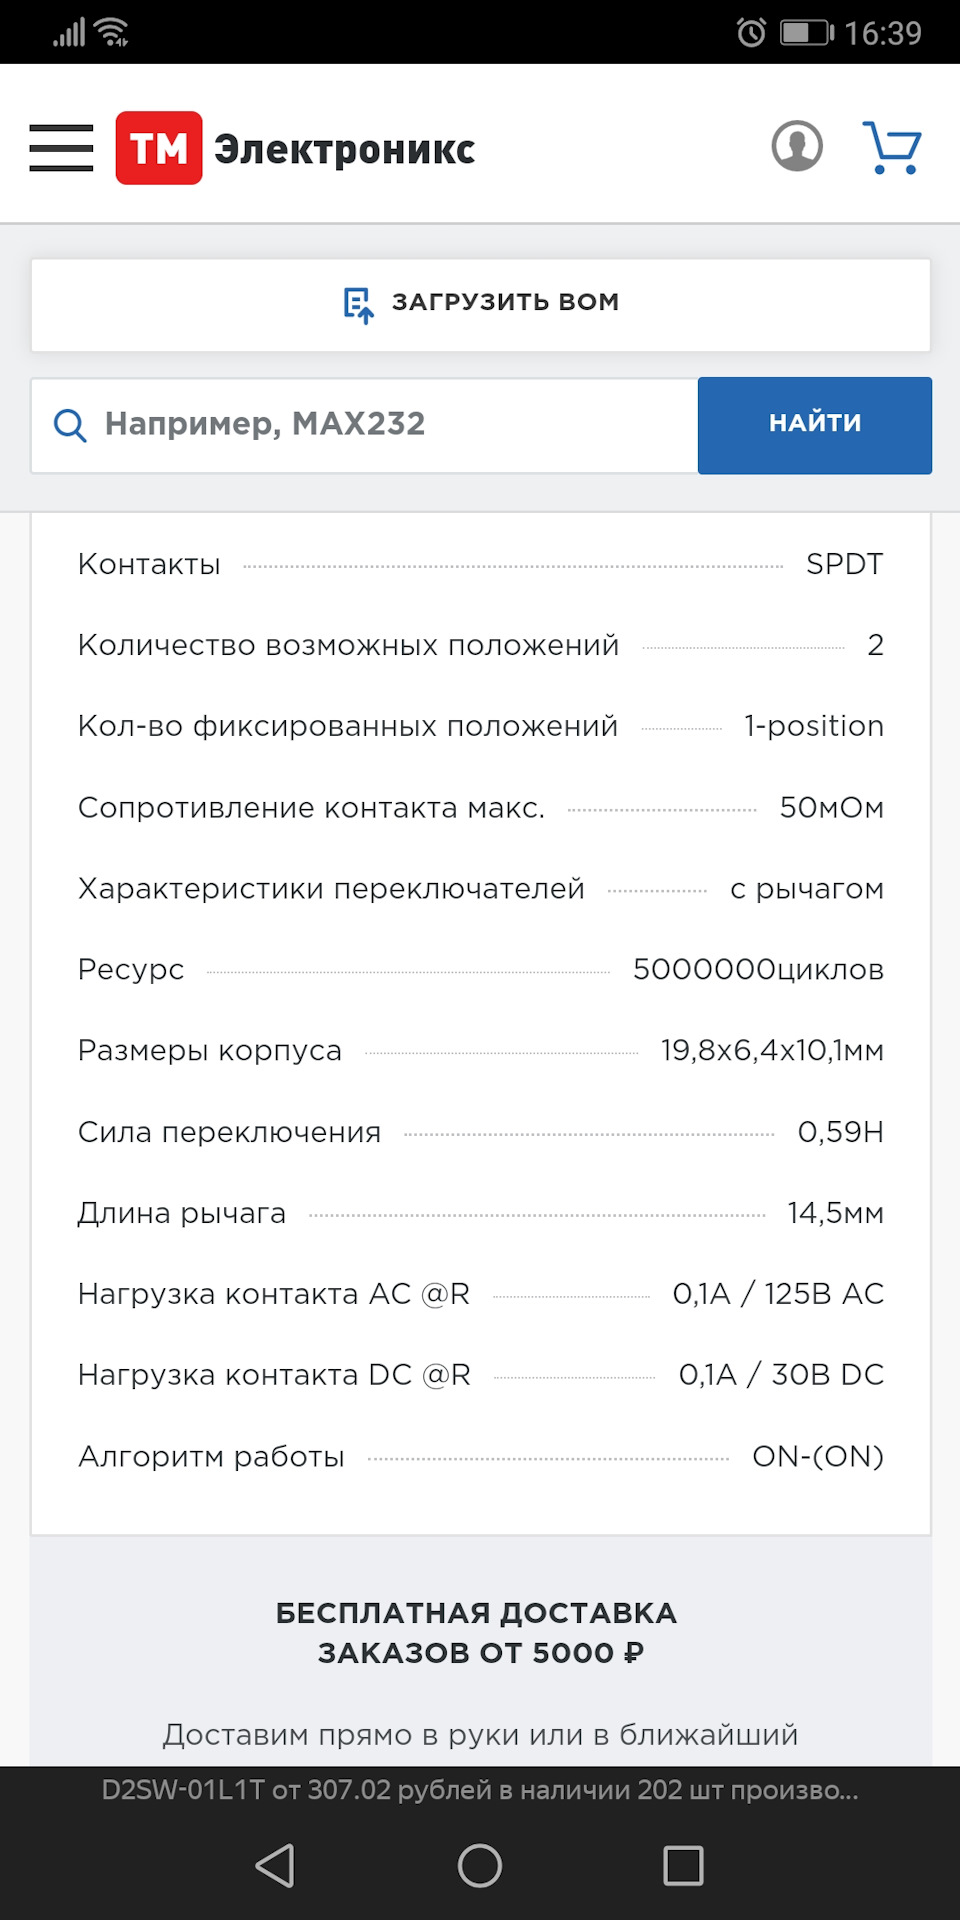The width and height of the screenshot is (960, 1920).
Task: Tap the D2SW-01L1T page title bar
Action: (x=480, y=1790)
